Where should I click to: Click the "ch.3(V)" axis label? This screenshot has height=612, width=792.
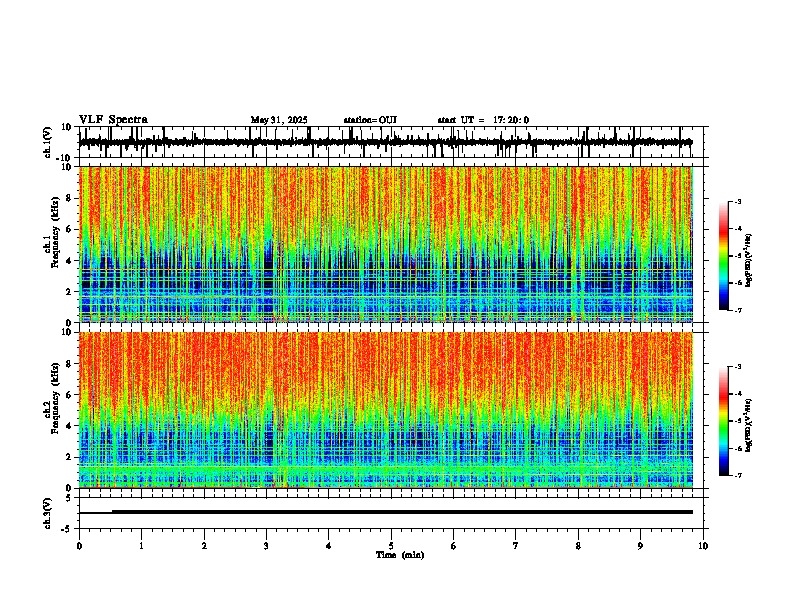pos(48,513)
